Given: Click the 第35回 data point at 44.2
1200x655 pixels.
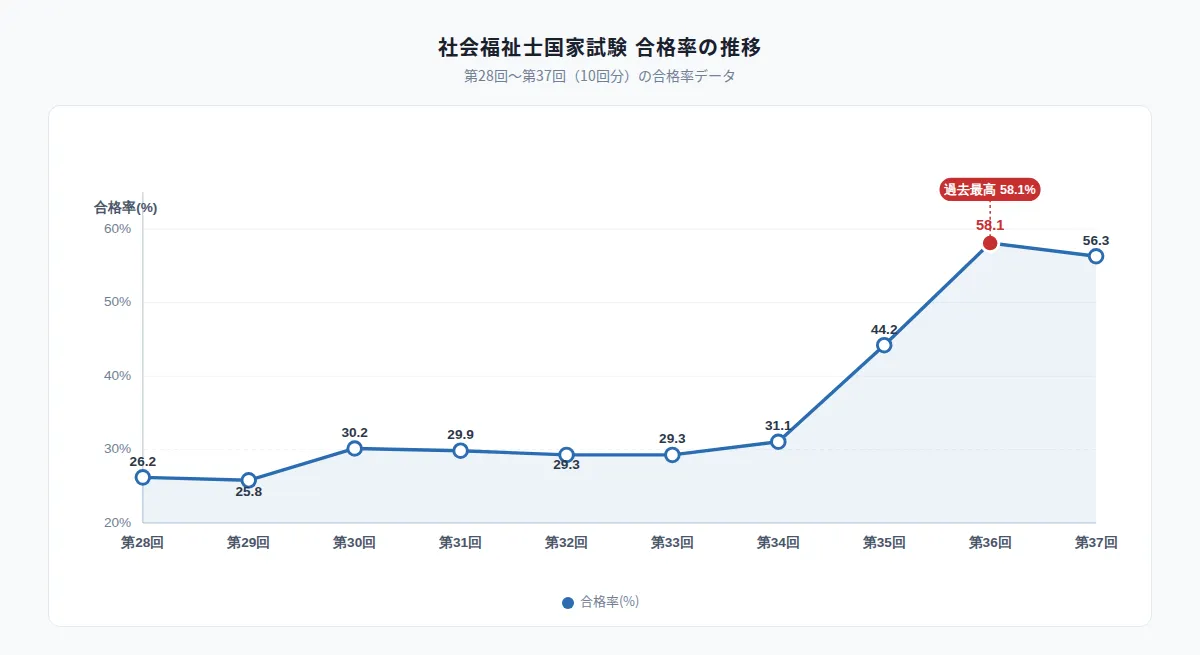Looking at the screenshot, I should point(884,345).
